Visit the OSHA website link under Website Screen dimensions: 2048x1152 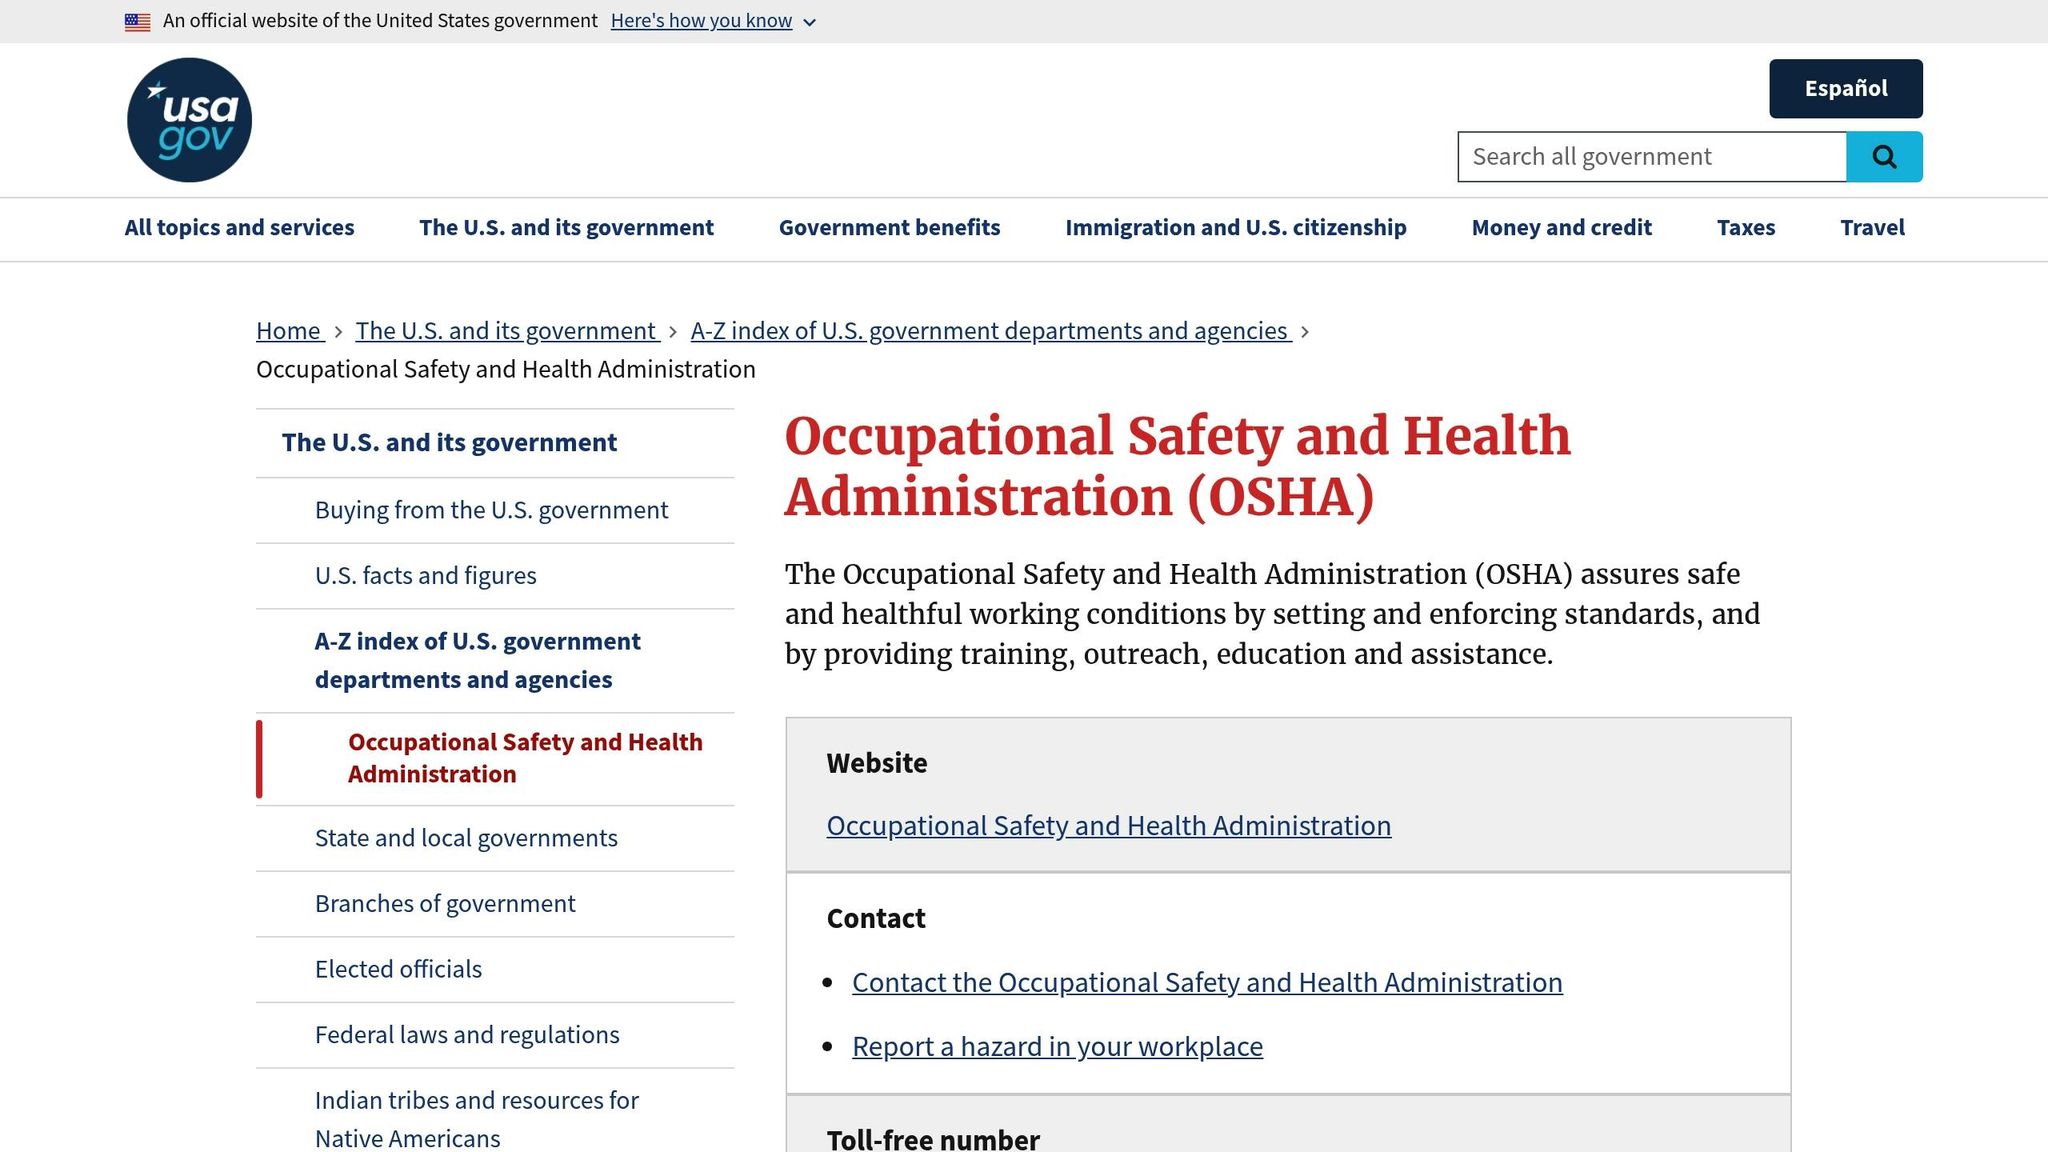click(1108, 826)
